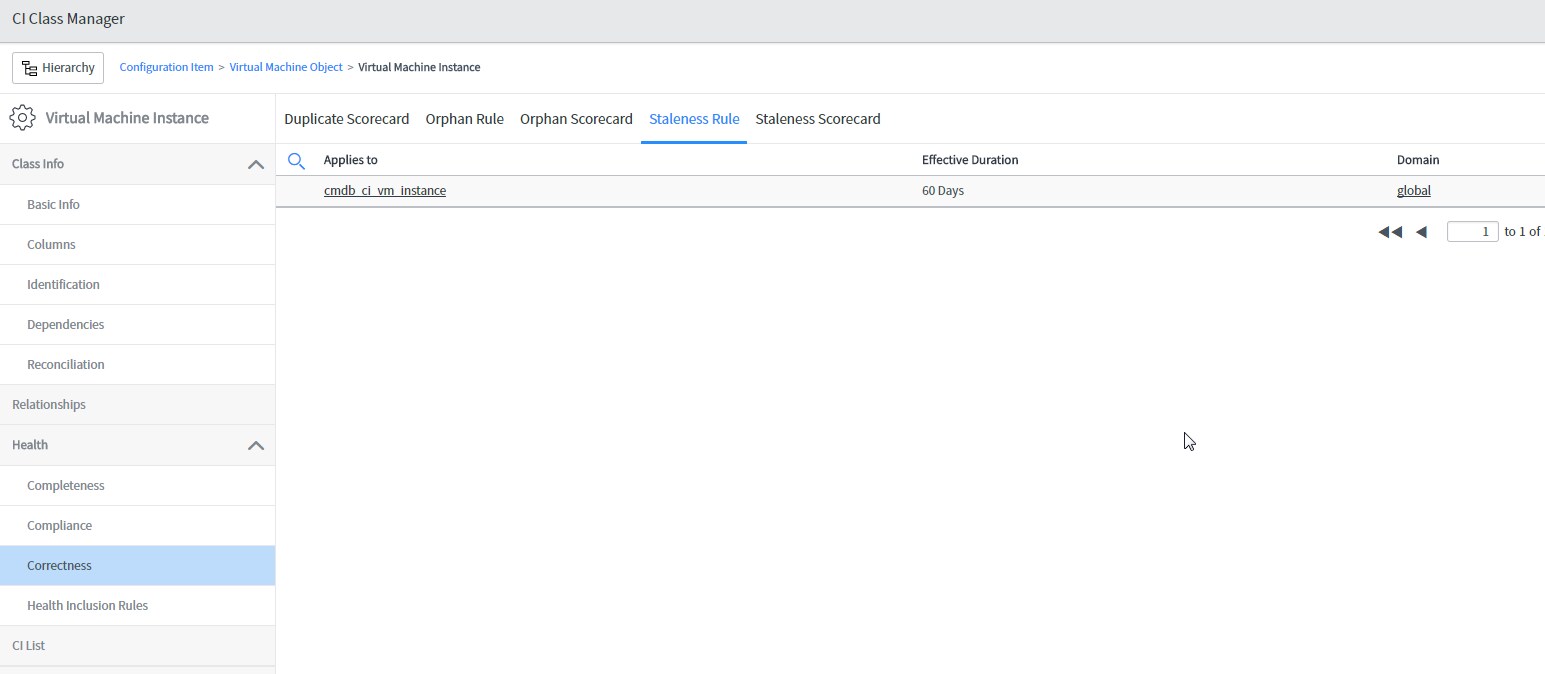This screenshot has width=1545, height=674.
Task: Sort by Effective Duration column header
Action: coord(969,160)
